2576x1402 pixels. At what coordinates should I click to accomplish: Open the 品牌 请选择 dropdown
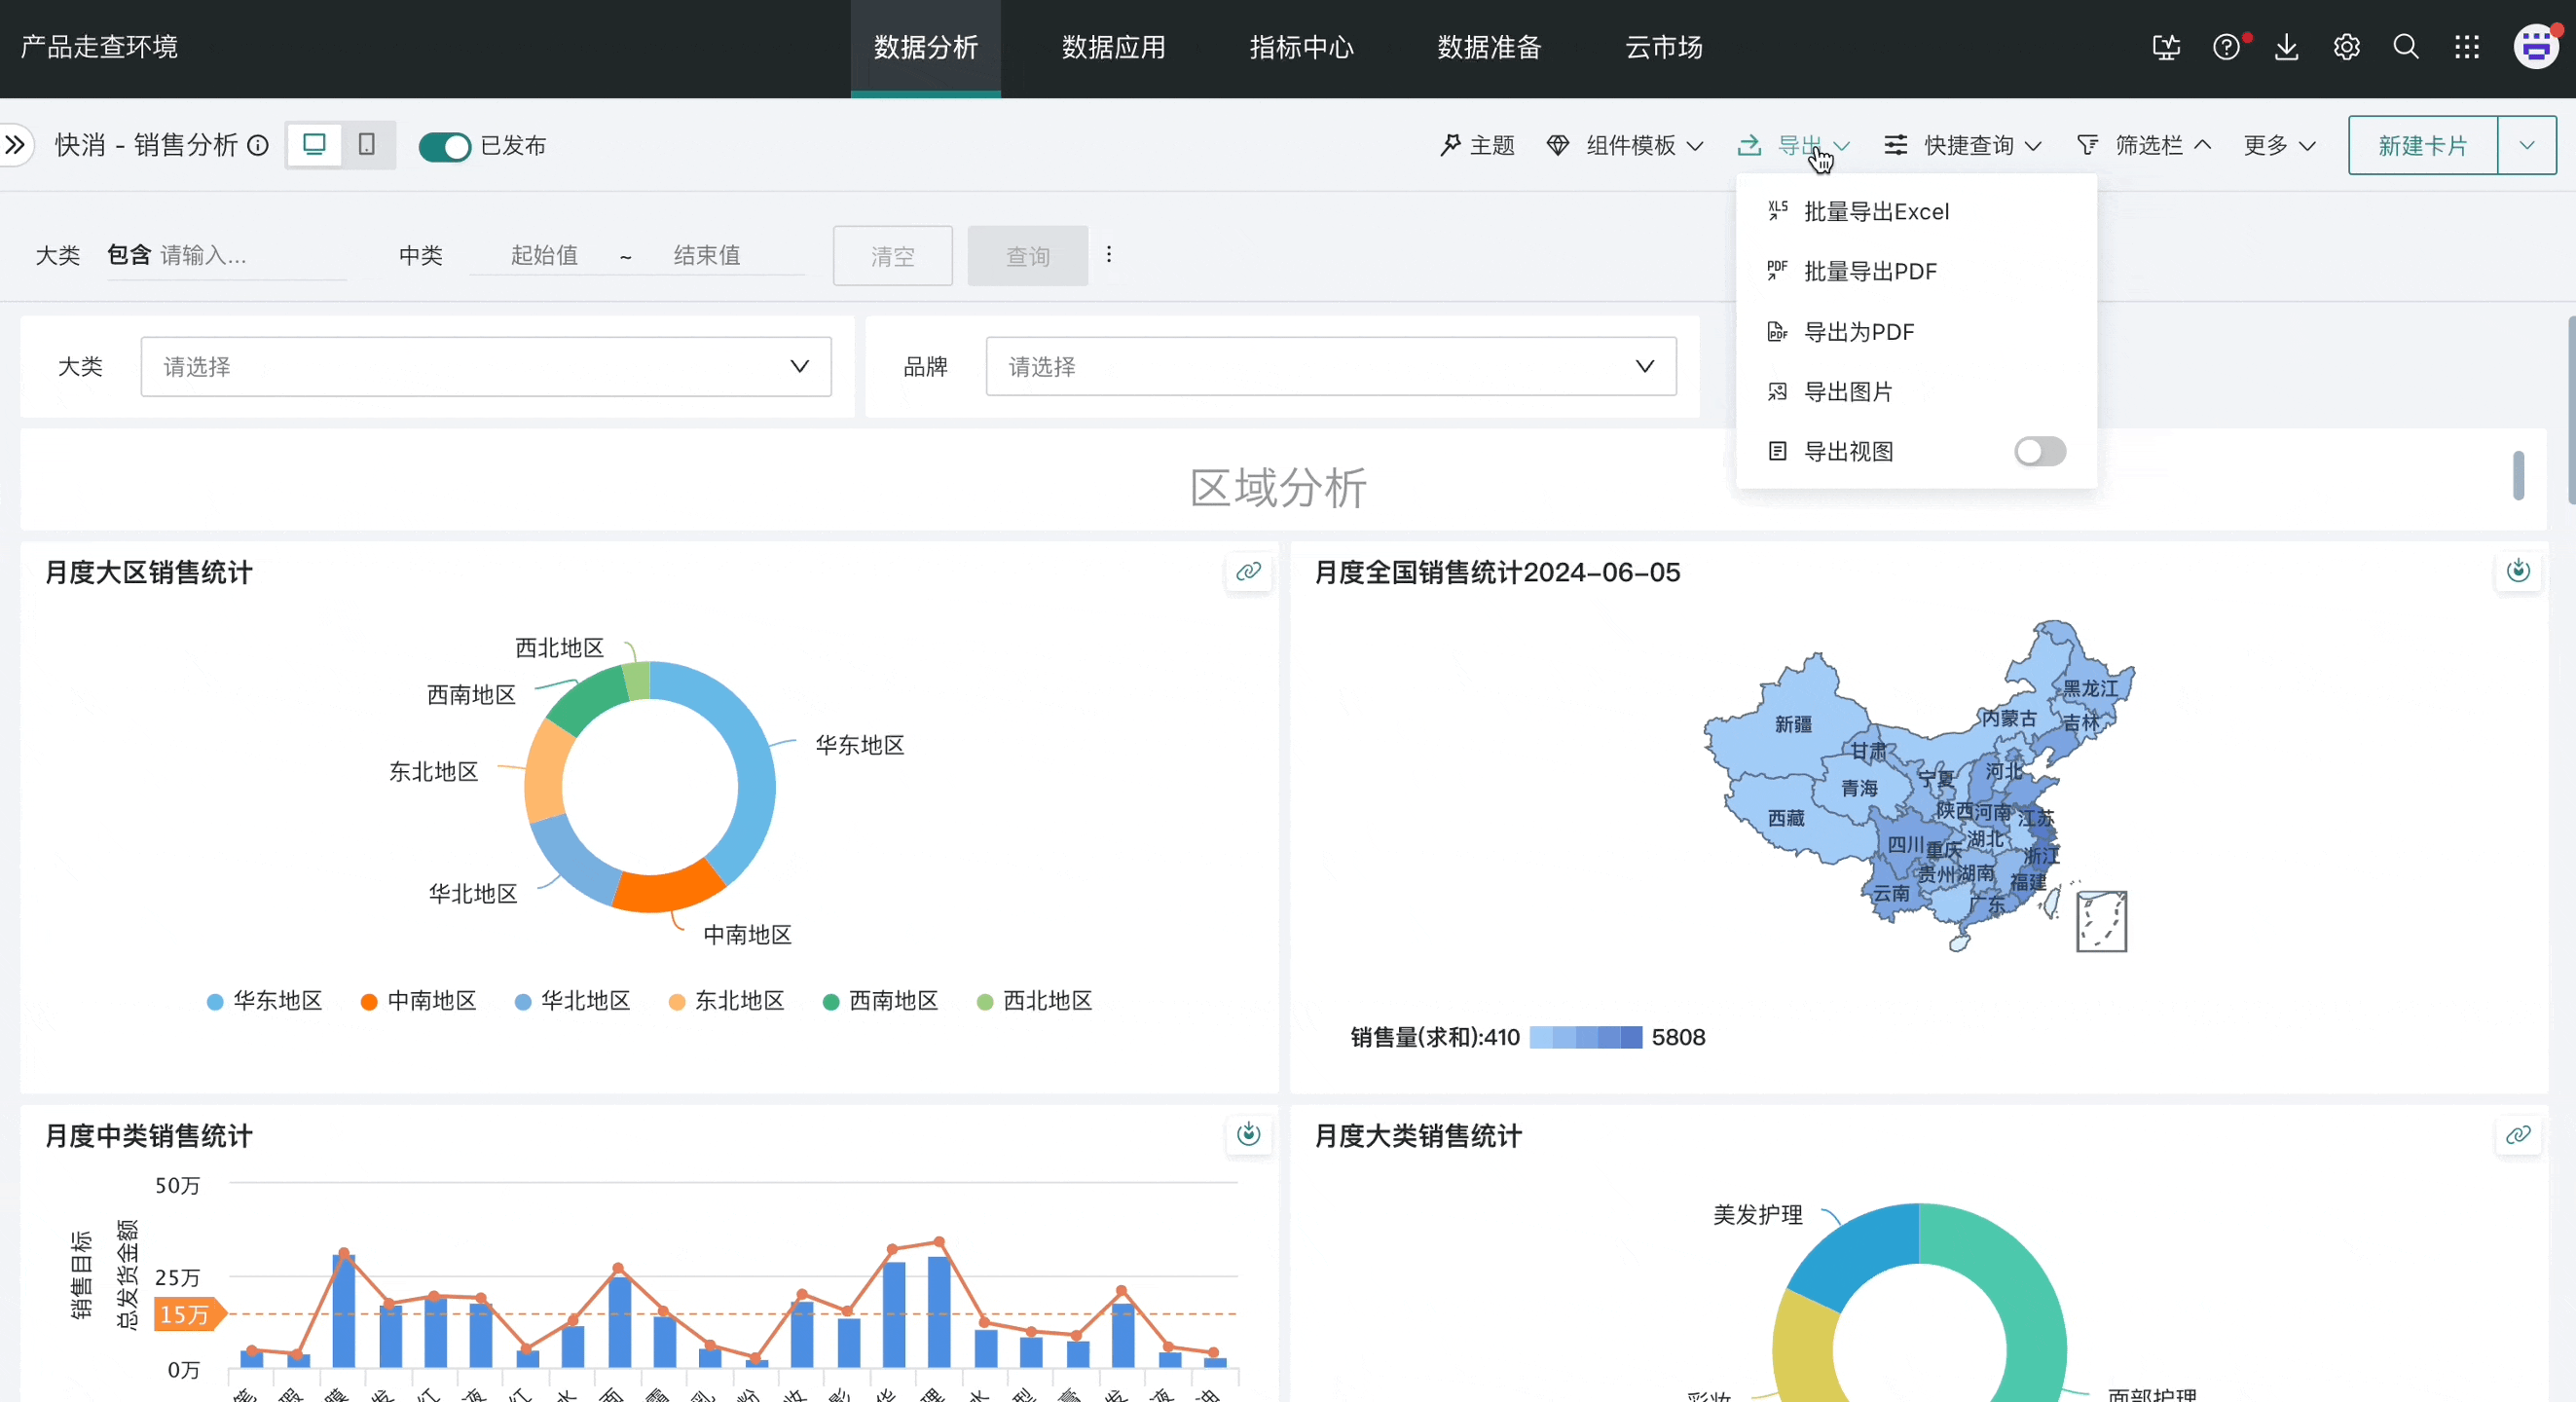click(1331, 366)
